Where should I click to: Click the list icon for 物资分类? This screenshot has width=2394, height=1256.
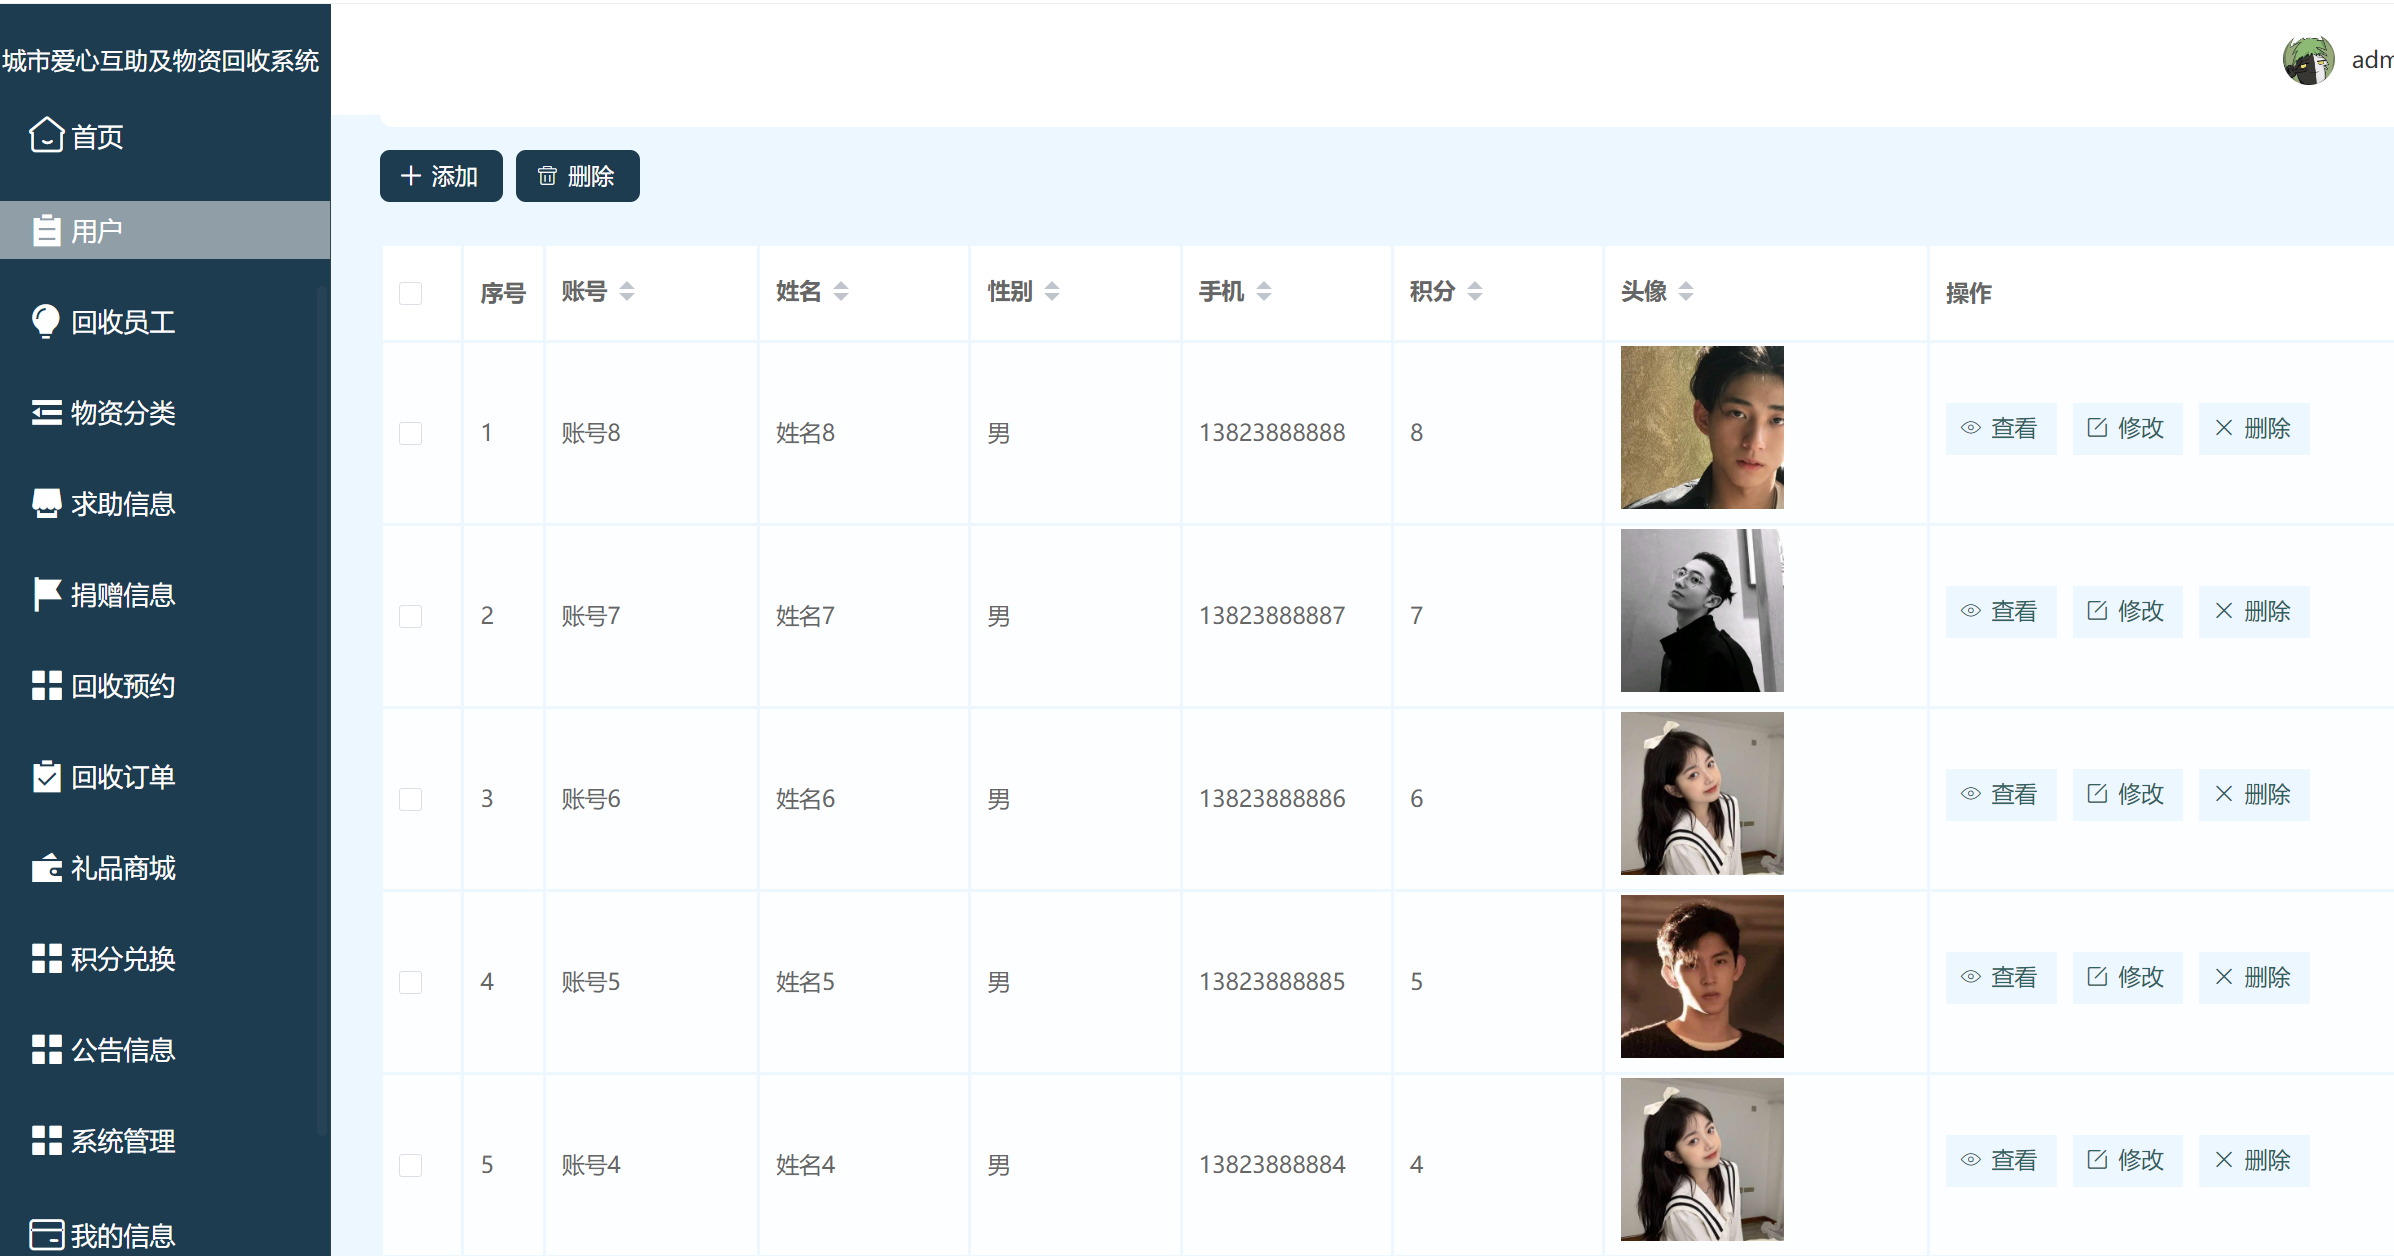coord(46,412)
